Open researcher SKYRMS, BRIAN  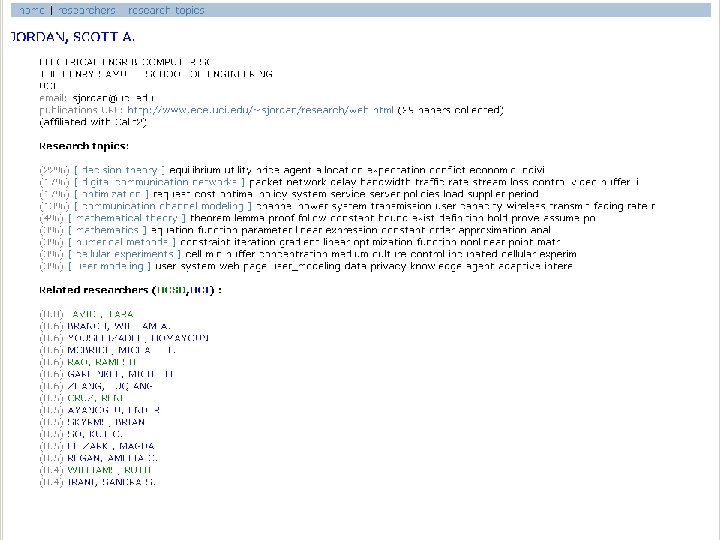[106, 422]
